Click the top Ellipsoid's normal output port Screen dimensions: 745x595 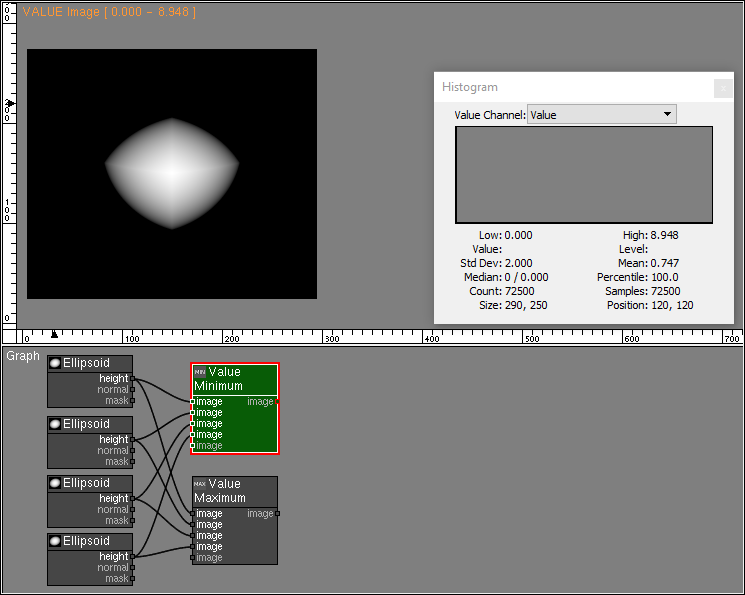pyautogui.click(x=133, y=390)
